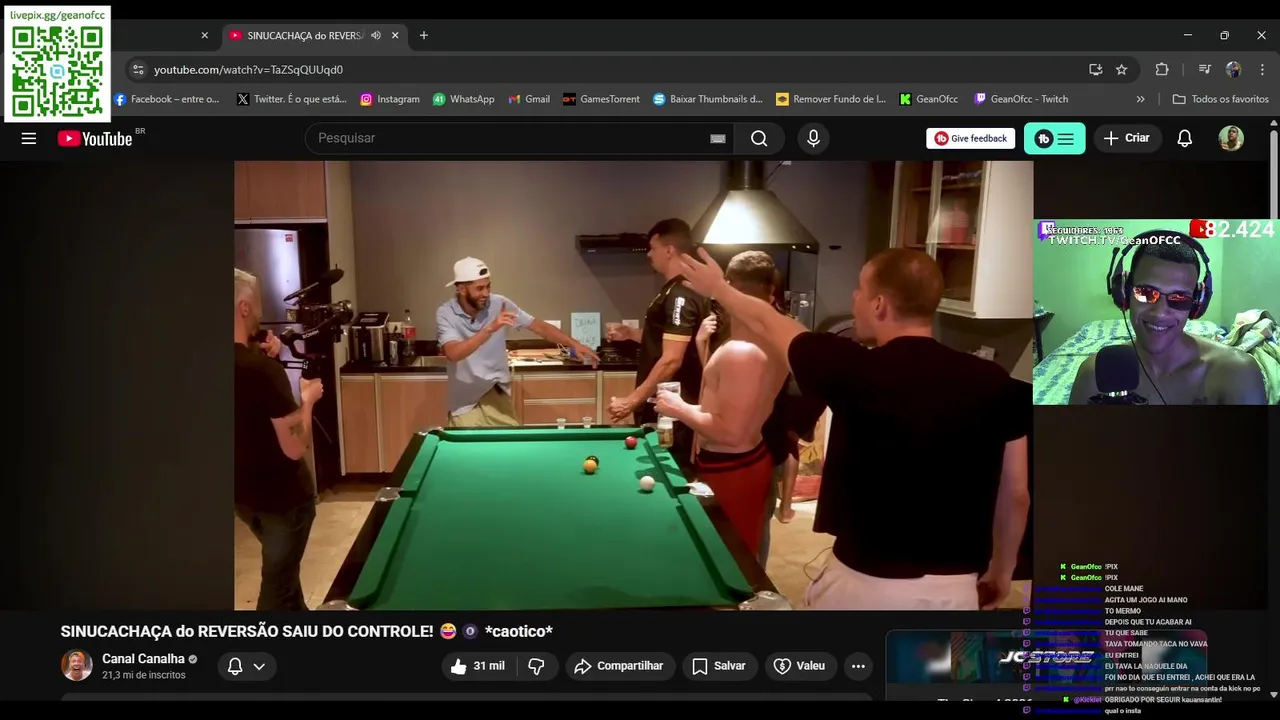The width and height of the screenshot is (1280, 720).
Task: Bookmark this page with the star icon
Action: coord(1121,69)
